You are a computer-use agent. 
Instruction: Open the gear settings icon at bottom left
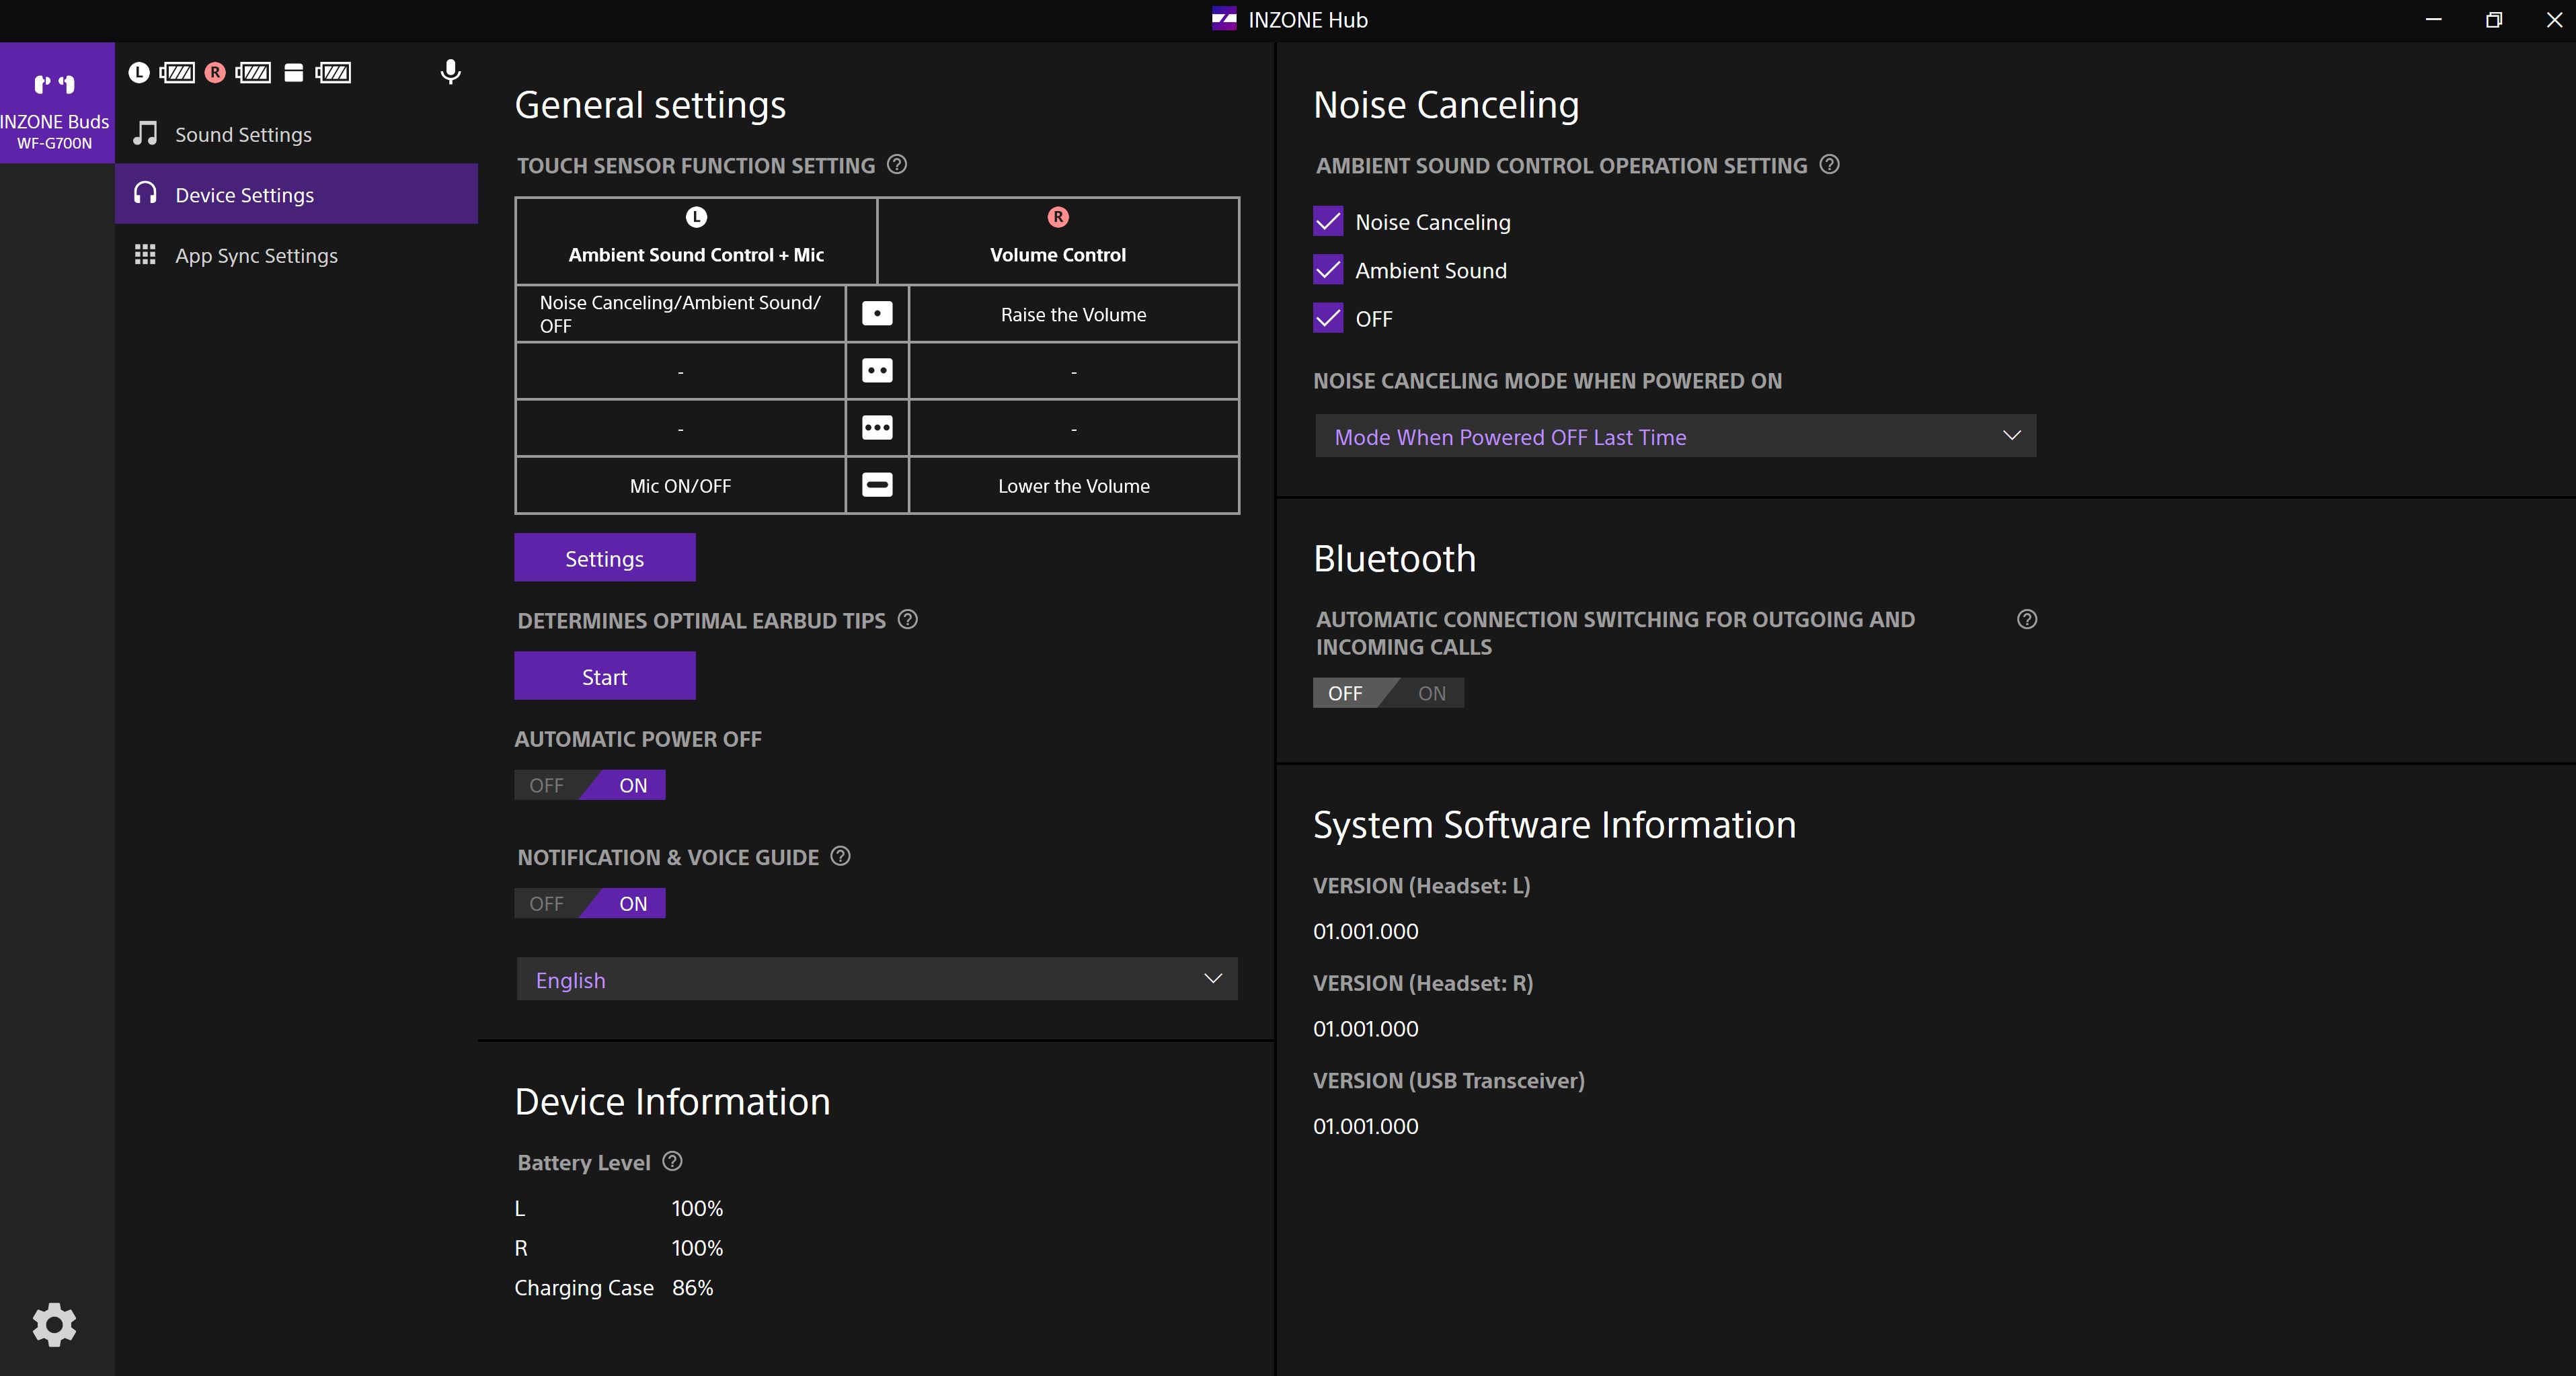click(54, 1324)
